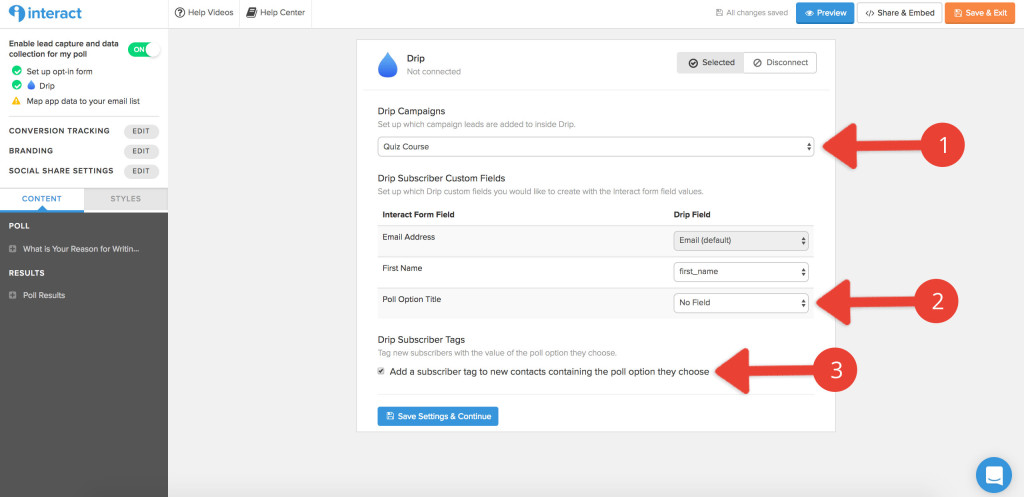This screenshot has width=1024, height=497.
Task: Click the yellow warning icon for mapping
Action: (16, 101)
